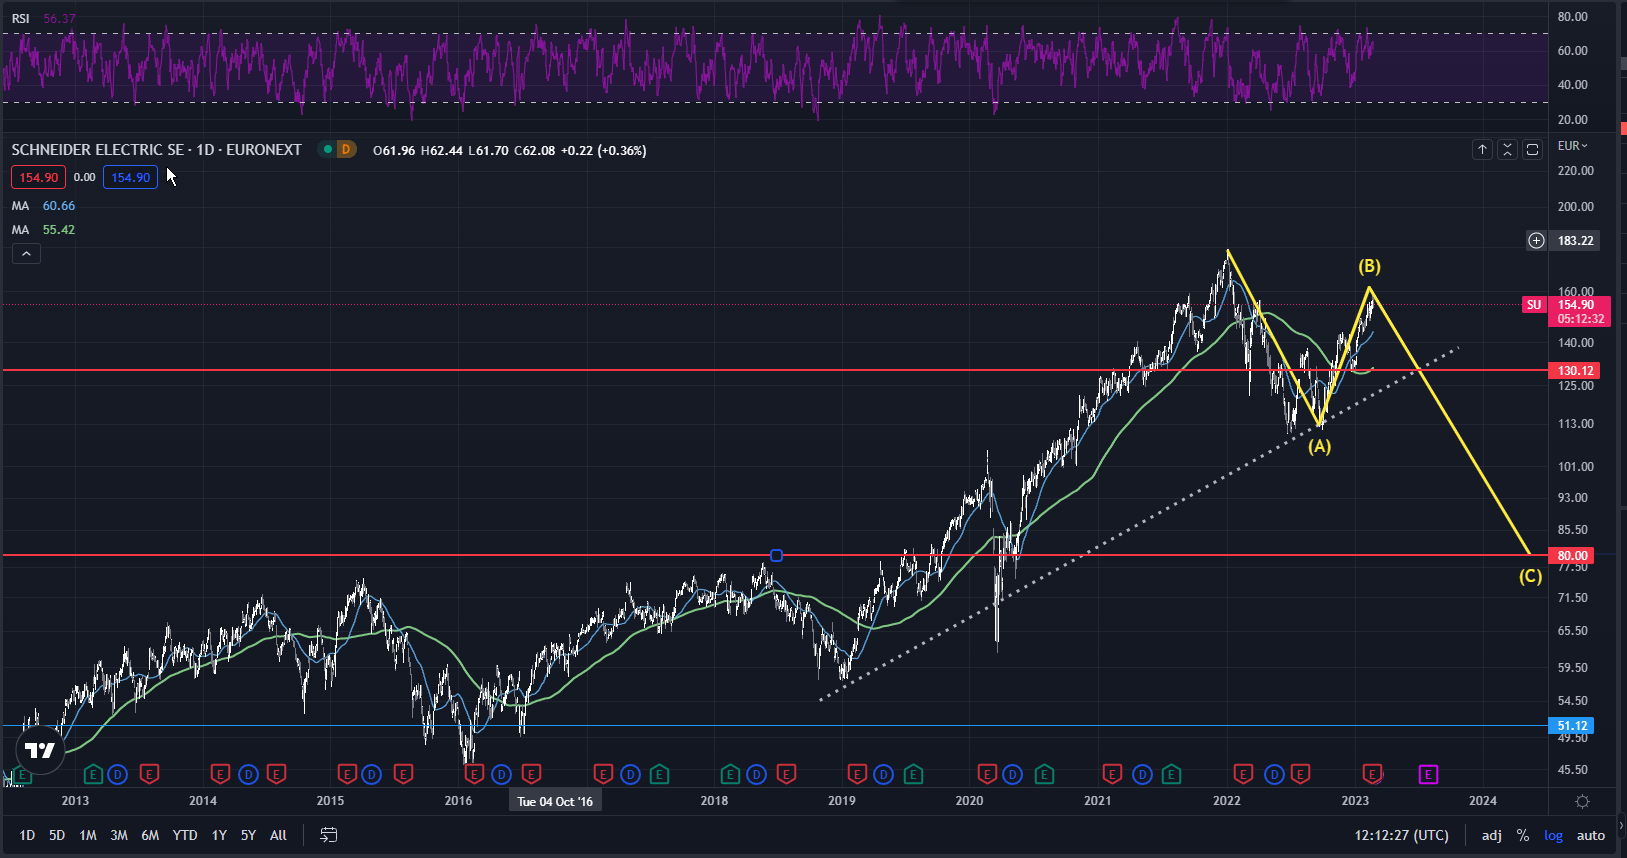Select the blue anchor handle on 80.00 line
This screenshot has height=858, width=1627.
point(776,555)
